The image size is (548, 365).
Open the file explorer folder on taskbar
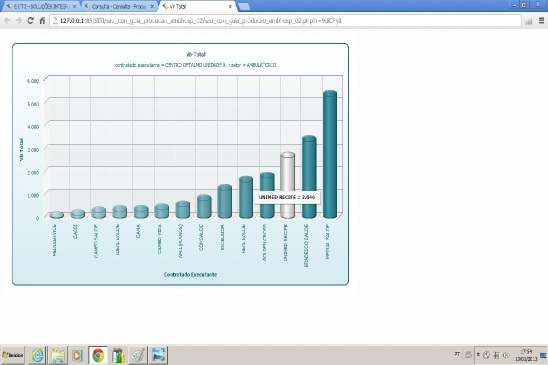pyautogui.click(x=58, y=355)
